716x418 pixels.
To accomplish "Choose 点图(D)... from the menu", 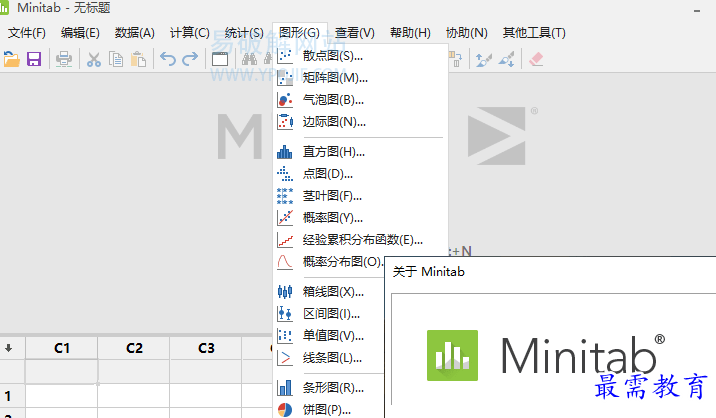I will [x=361, y=174].
